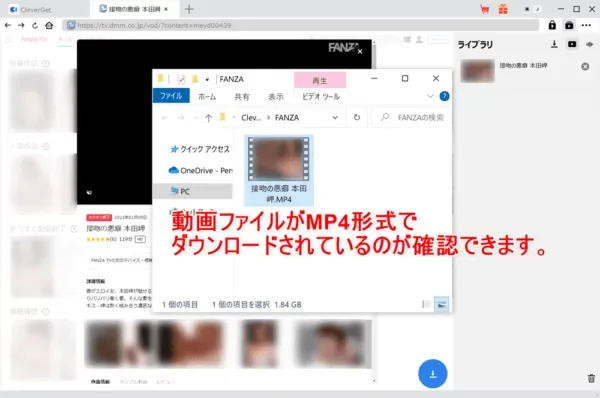Open library video thumbnail
600x398 pixels.
tap(478, 71)
